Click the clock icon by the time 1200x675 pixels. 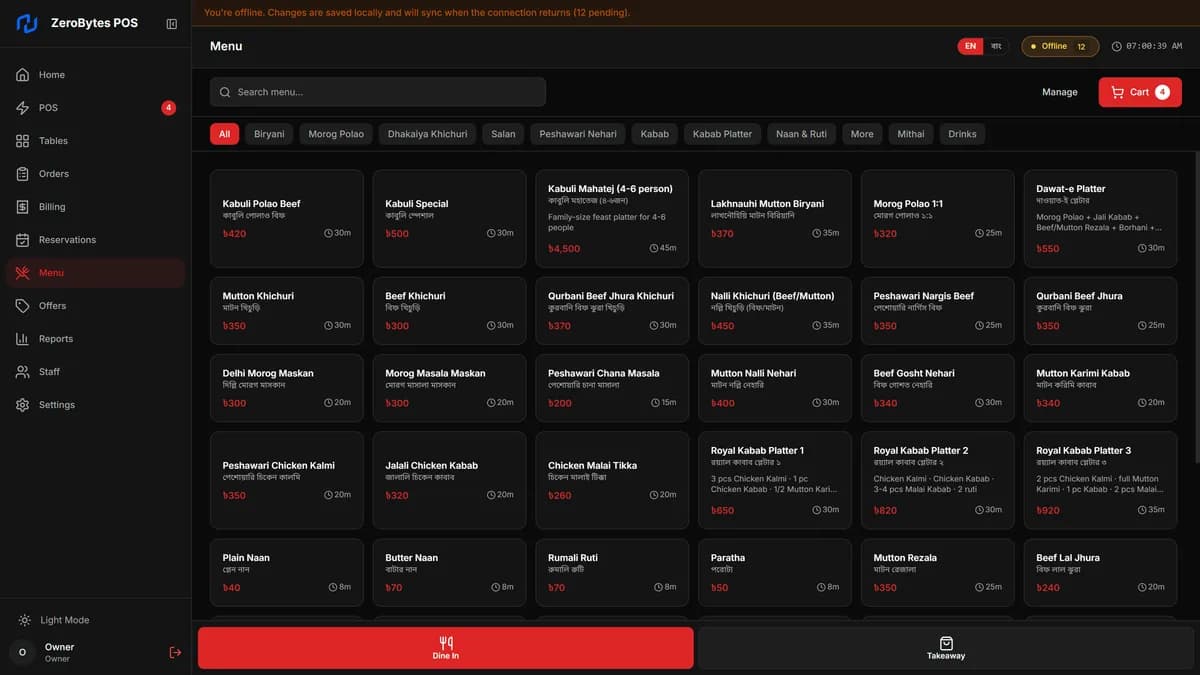point(1117,46)
